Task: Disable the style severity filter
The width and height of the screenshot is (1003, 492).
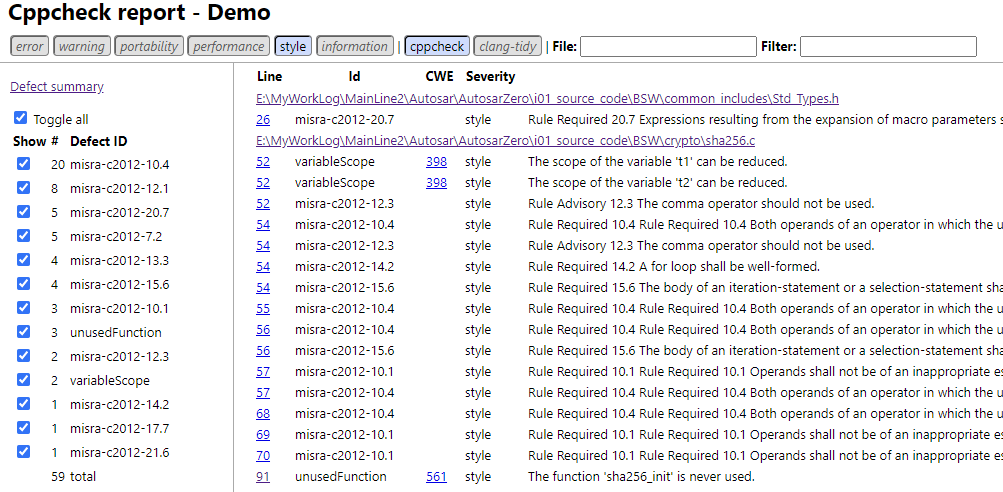Action: click(293, 46)
